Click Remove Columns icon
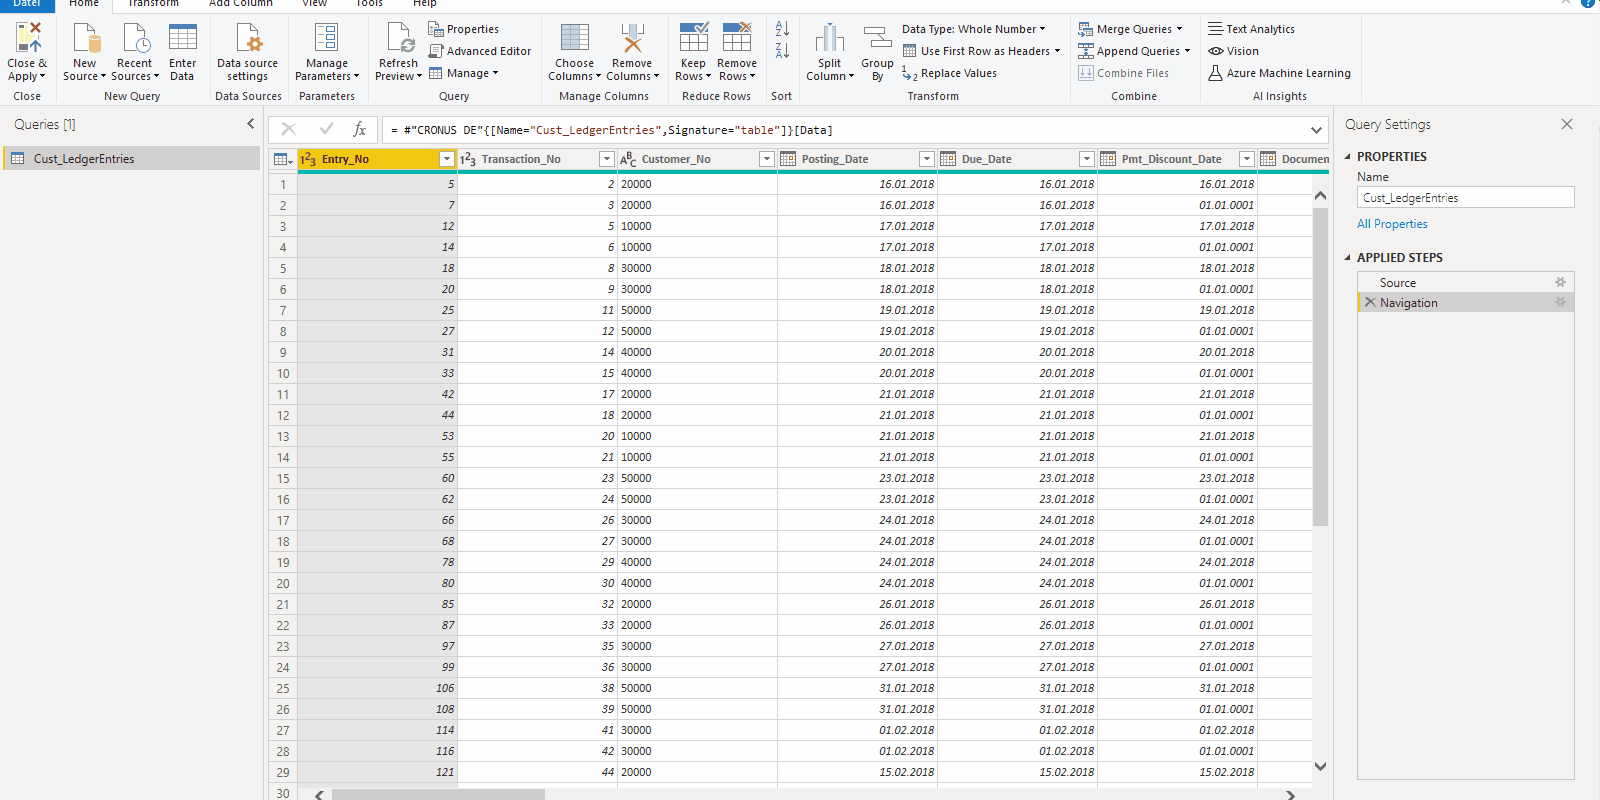Viewport: 1600px width, 800px height. (x=632, y=37)
